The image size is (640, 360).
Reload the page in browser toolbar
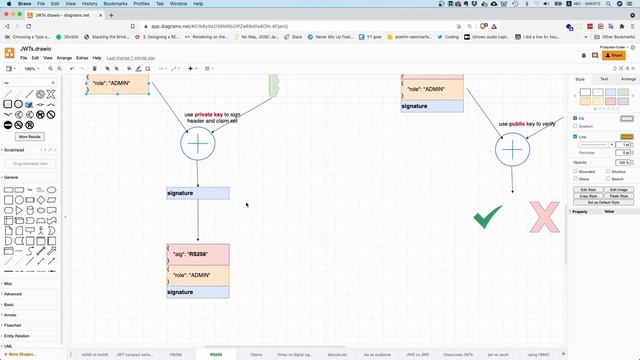click(x=29, y=26)
